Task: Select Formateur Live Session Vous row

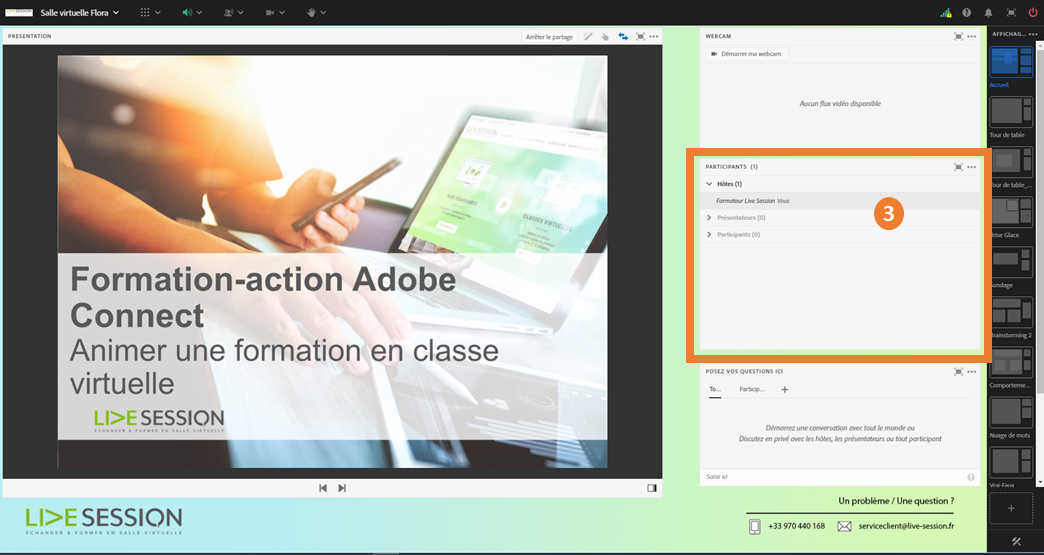Action: point(840,200)
